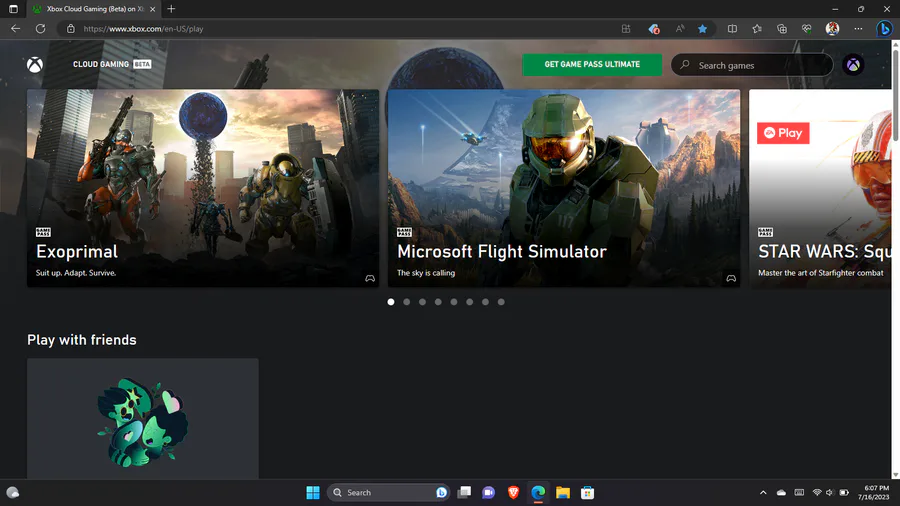
Task: Click controller icon on Exoprimal card
Action: tap(370, 278)
